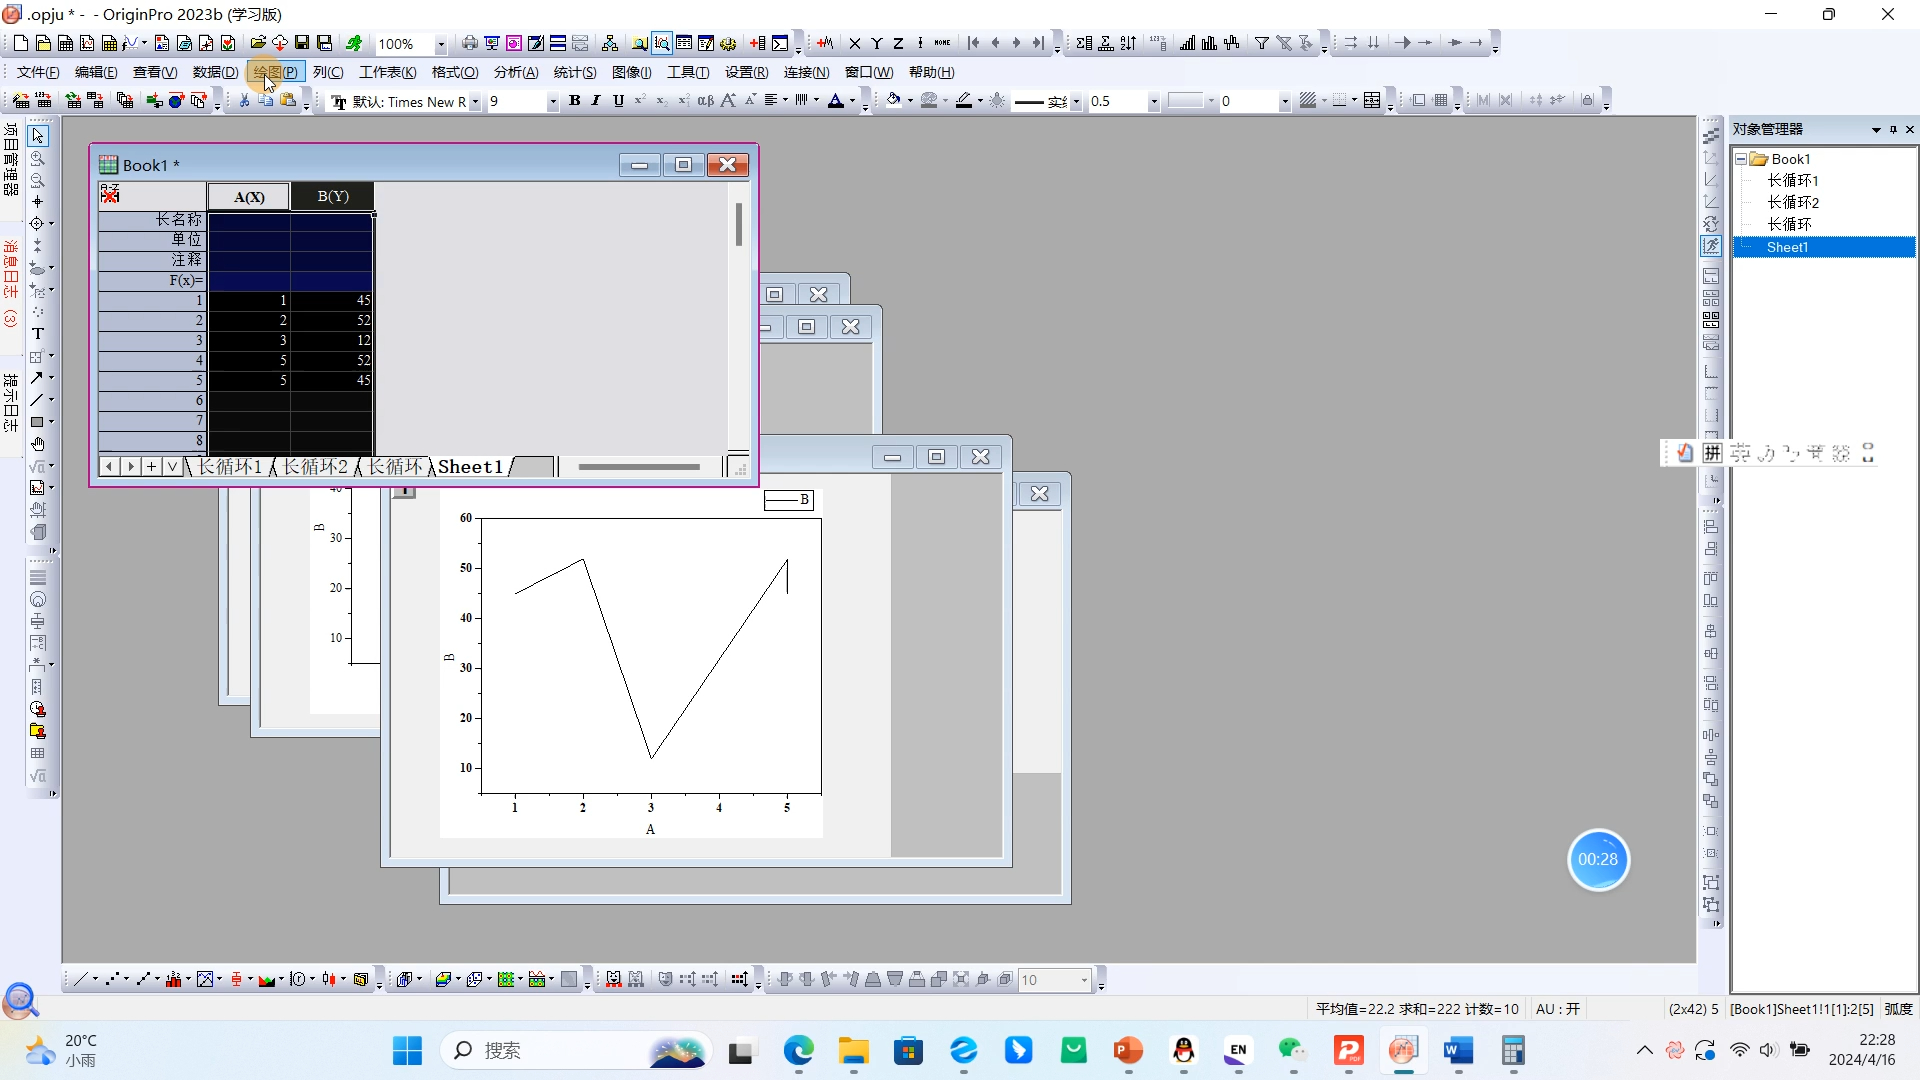This screenshot has width=1920, height=1080.
Task: Click the Windows Start button
Action: point(407,1051)
